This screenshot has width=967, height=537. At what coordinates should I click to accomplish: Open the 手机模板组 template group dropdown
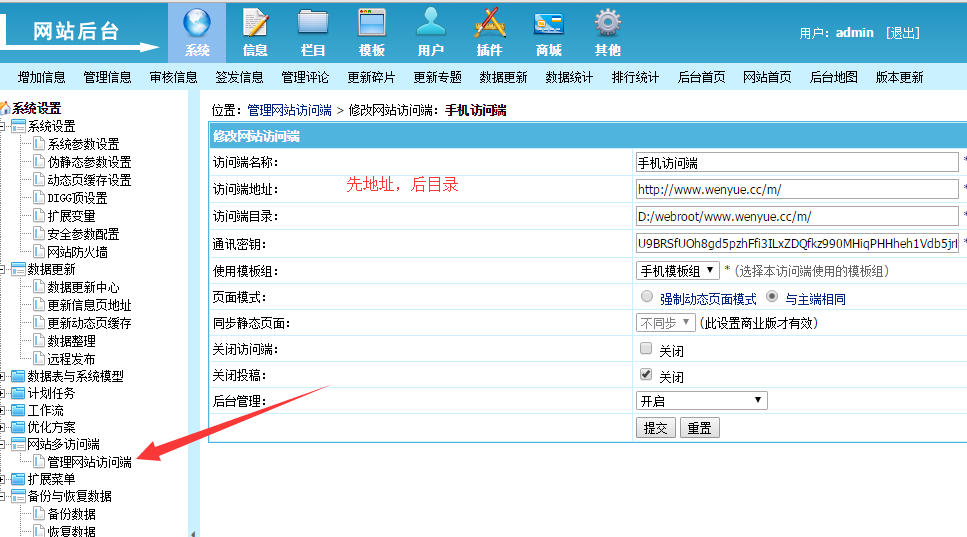[x=677, y=270]
